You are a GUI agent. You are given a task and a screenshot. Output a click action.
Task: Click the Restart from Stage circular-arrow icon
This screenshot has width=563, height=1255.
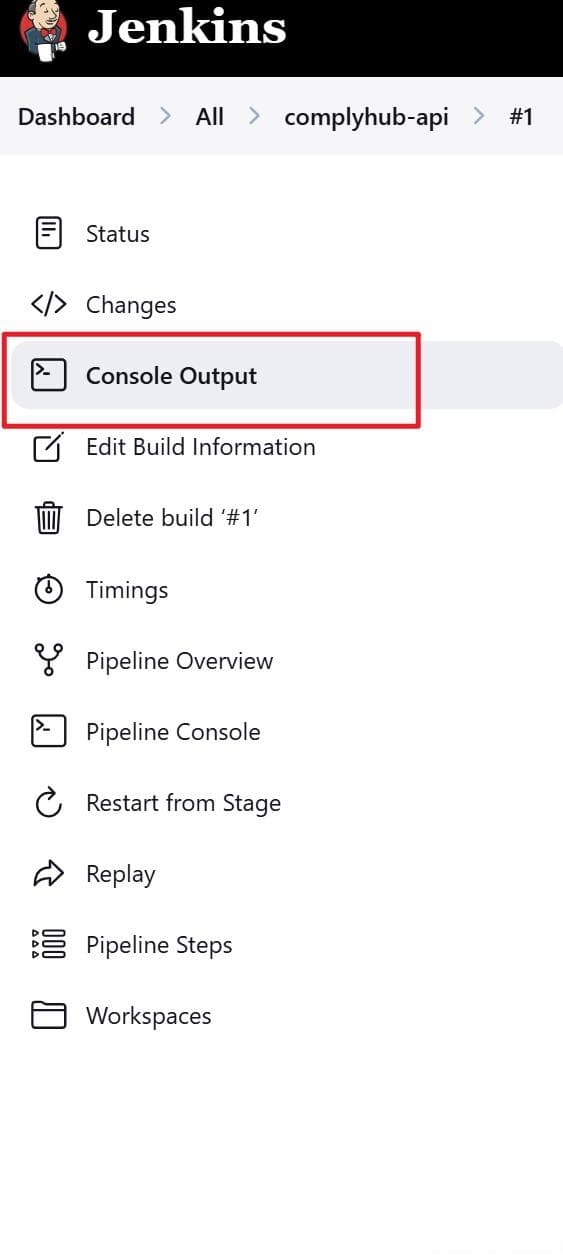tap(49, 802)
